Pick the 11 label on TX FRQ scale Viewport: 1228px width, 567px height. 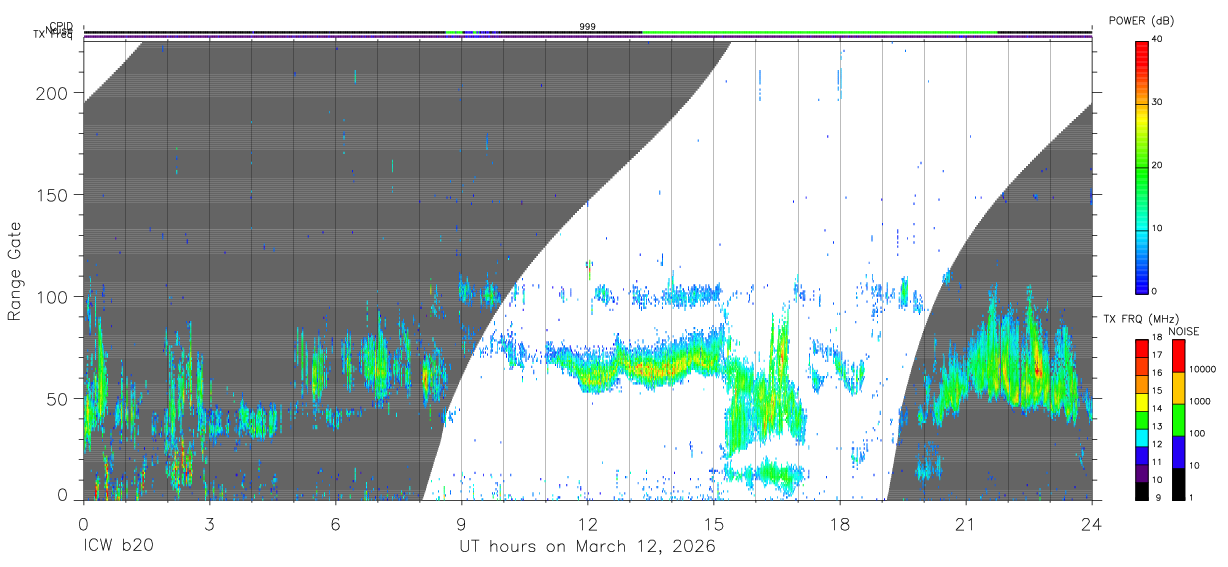(x=1156, y=462)
